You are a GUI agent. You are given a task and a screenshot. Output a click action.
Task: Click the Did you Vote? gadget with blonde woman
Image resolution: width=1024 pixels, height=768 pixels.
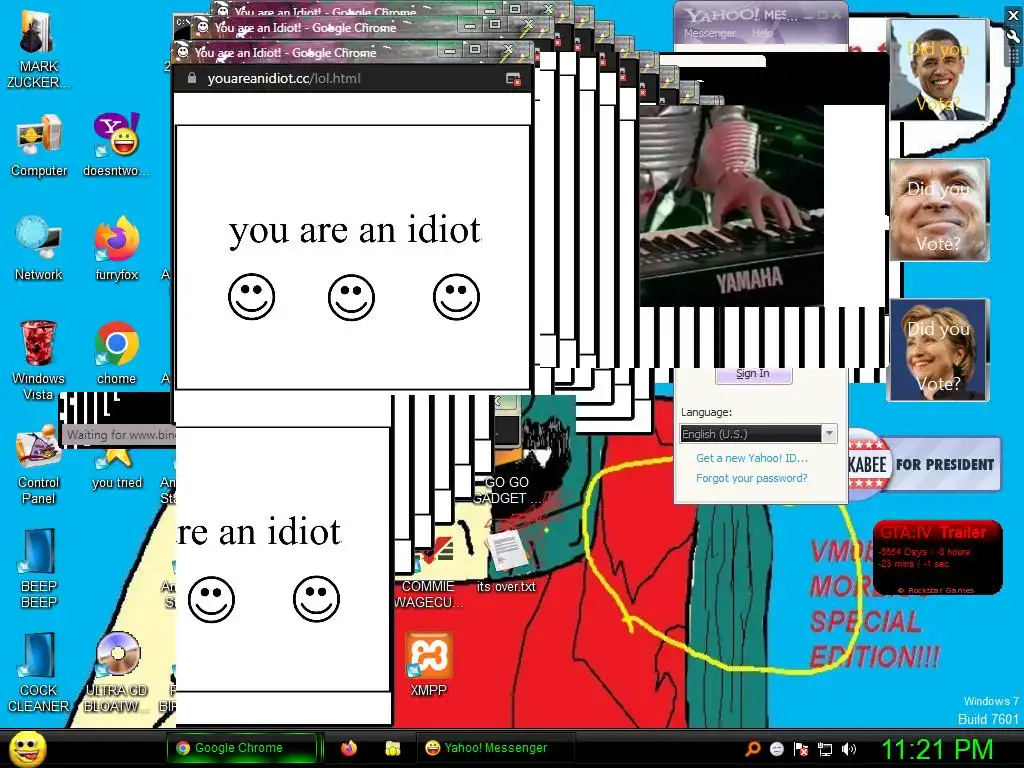[938, 349]
